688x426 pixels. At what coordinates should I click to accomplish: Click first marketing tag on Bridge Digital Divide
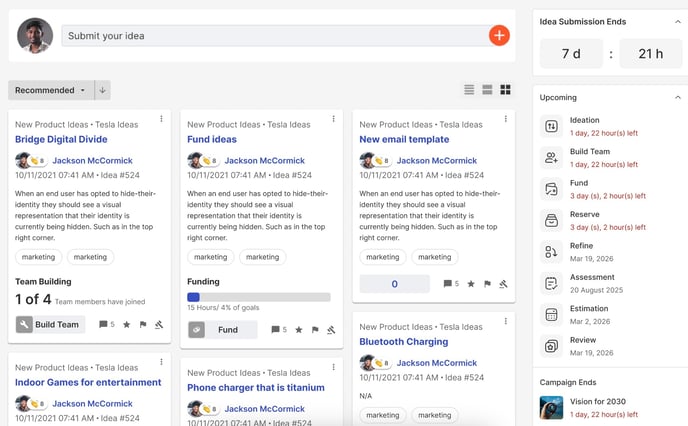click(39, 257)
